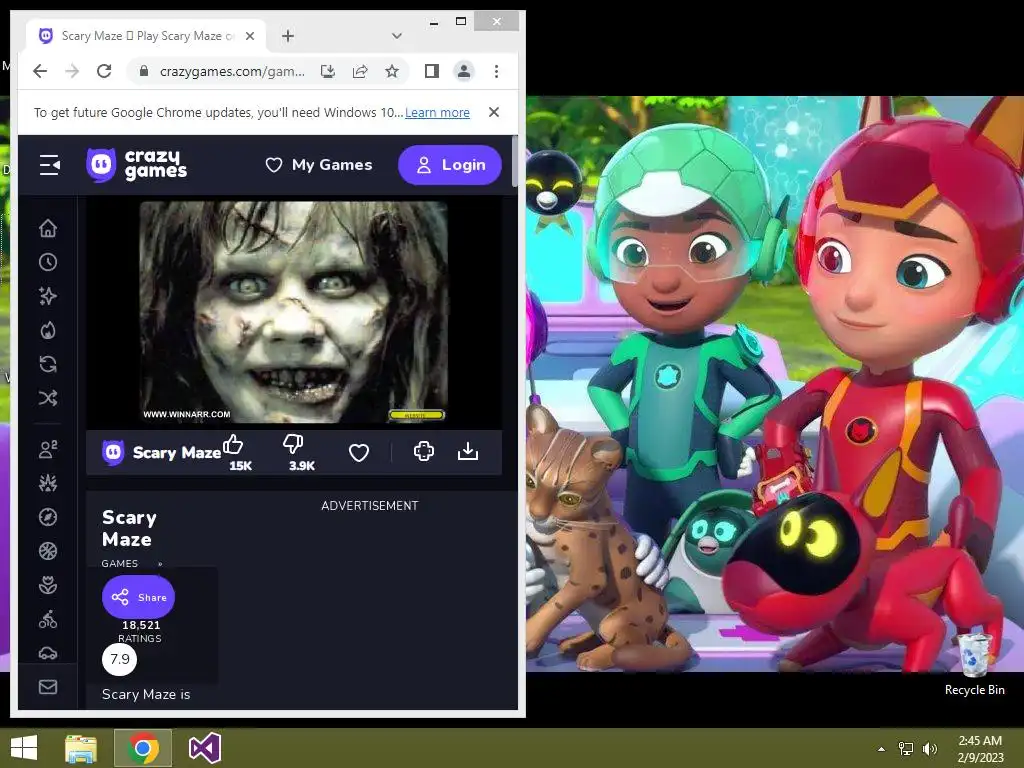Open Contact envelope icon in sidebar

tap(48, 687)
